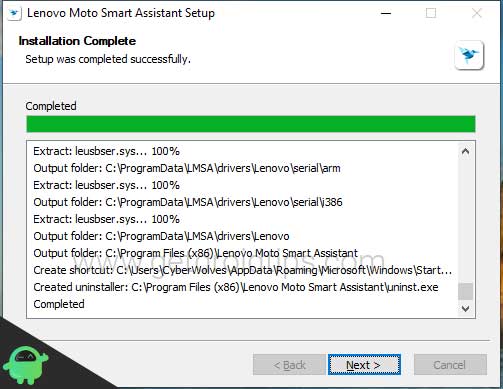Click the Next button
This screenshot has height=389, width=503.
click(364, 365)
